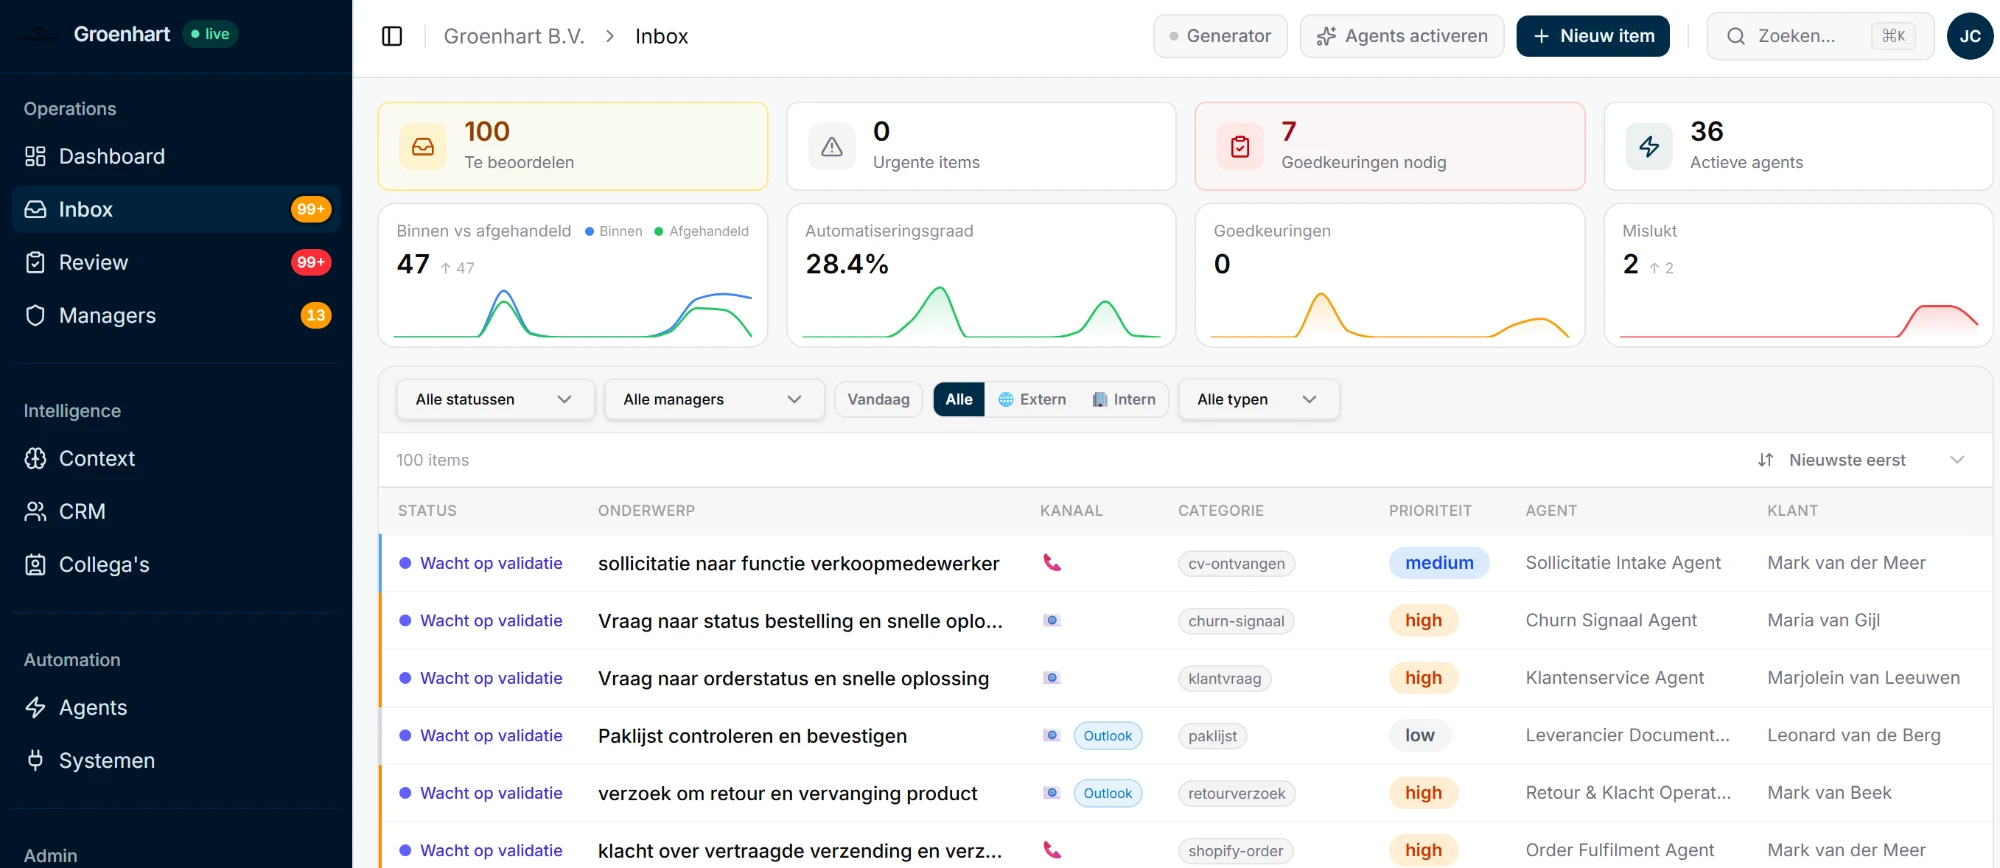Click the Groenhart logo

38,34
